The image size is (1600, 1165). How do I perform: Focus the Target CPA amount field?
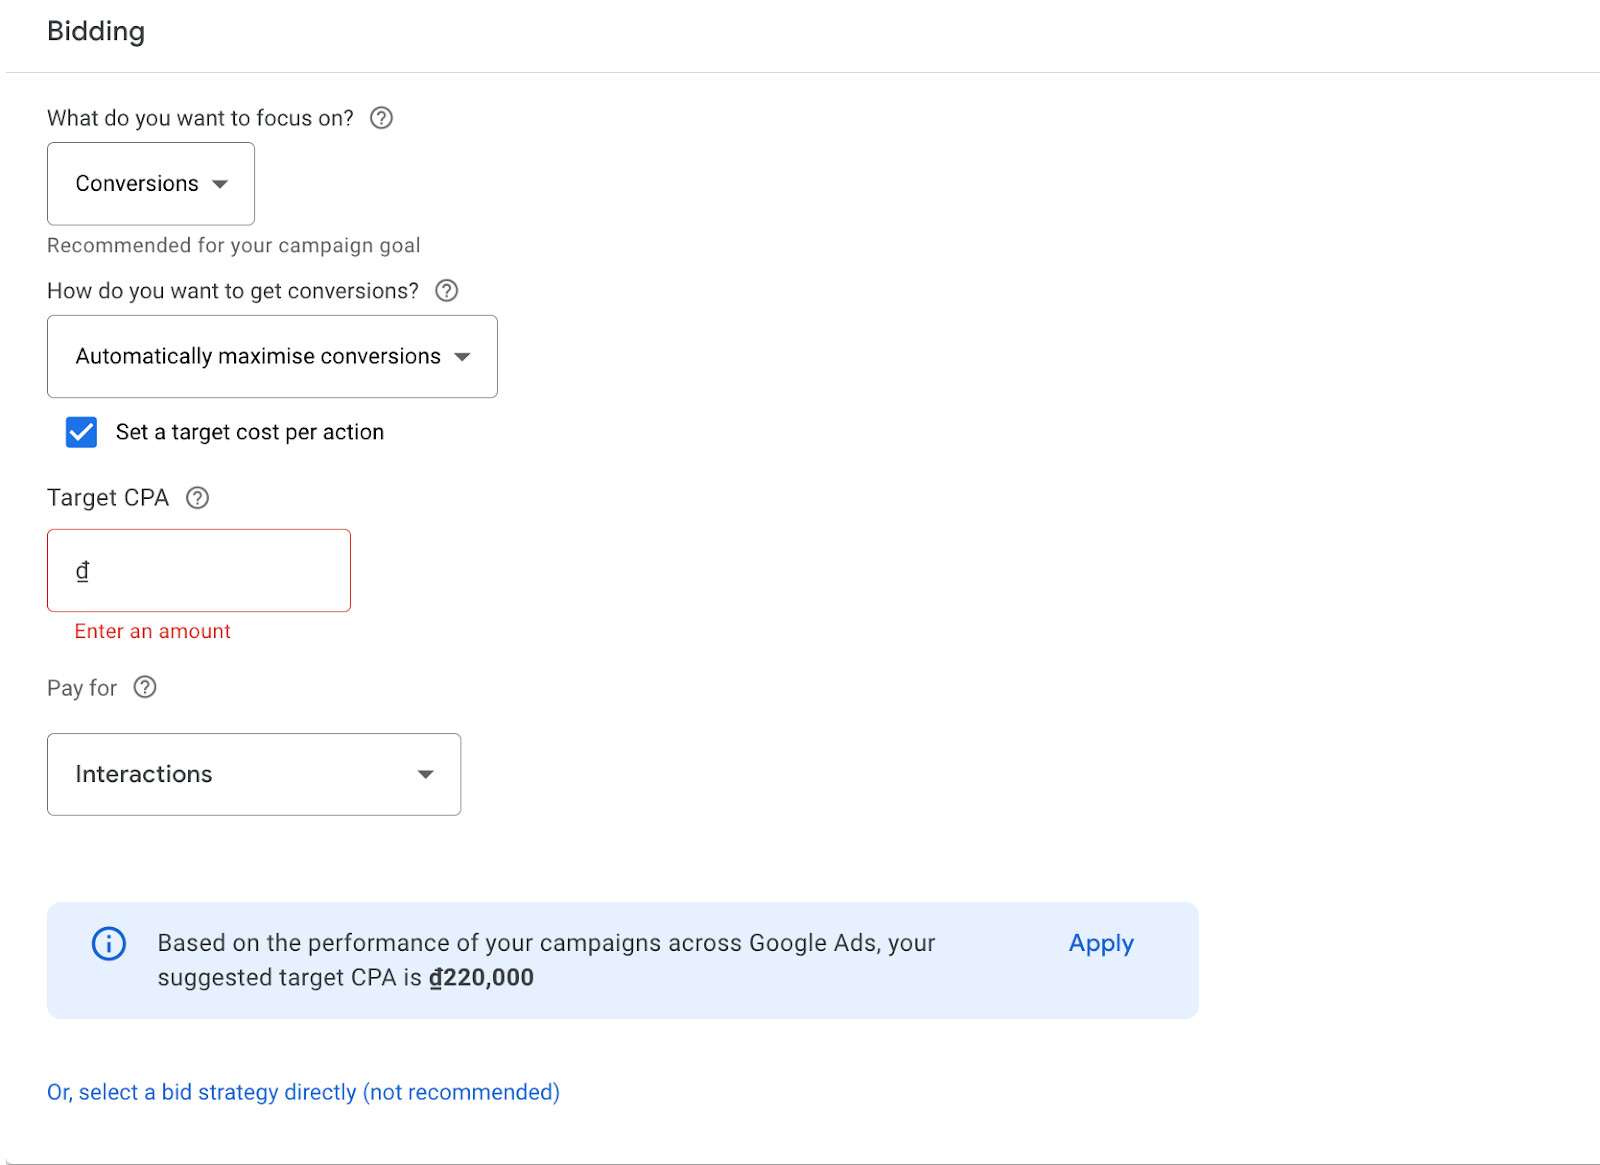(199, 571)
